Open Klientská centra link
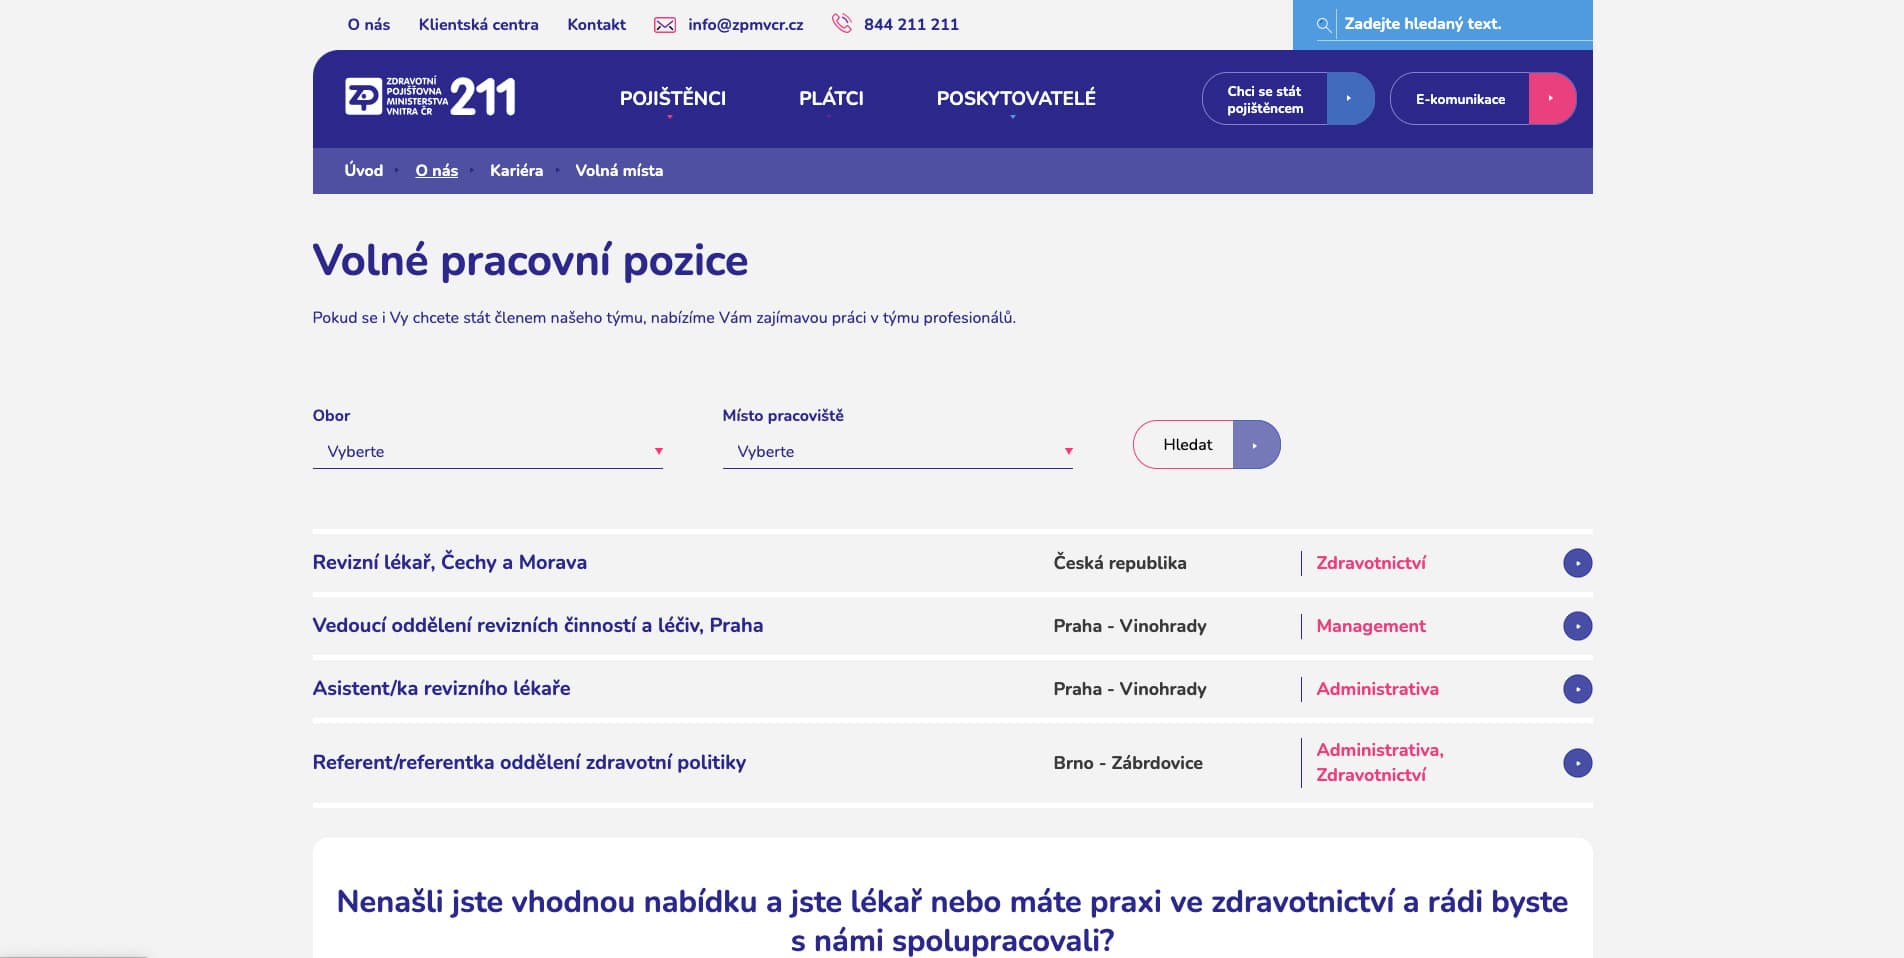Viewport: 1904px width, 958px height. point(478,25)
